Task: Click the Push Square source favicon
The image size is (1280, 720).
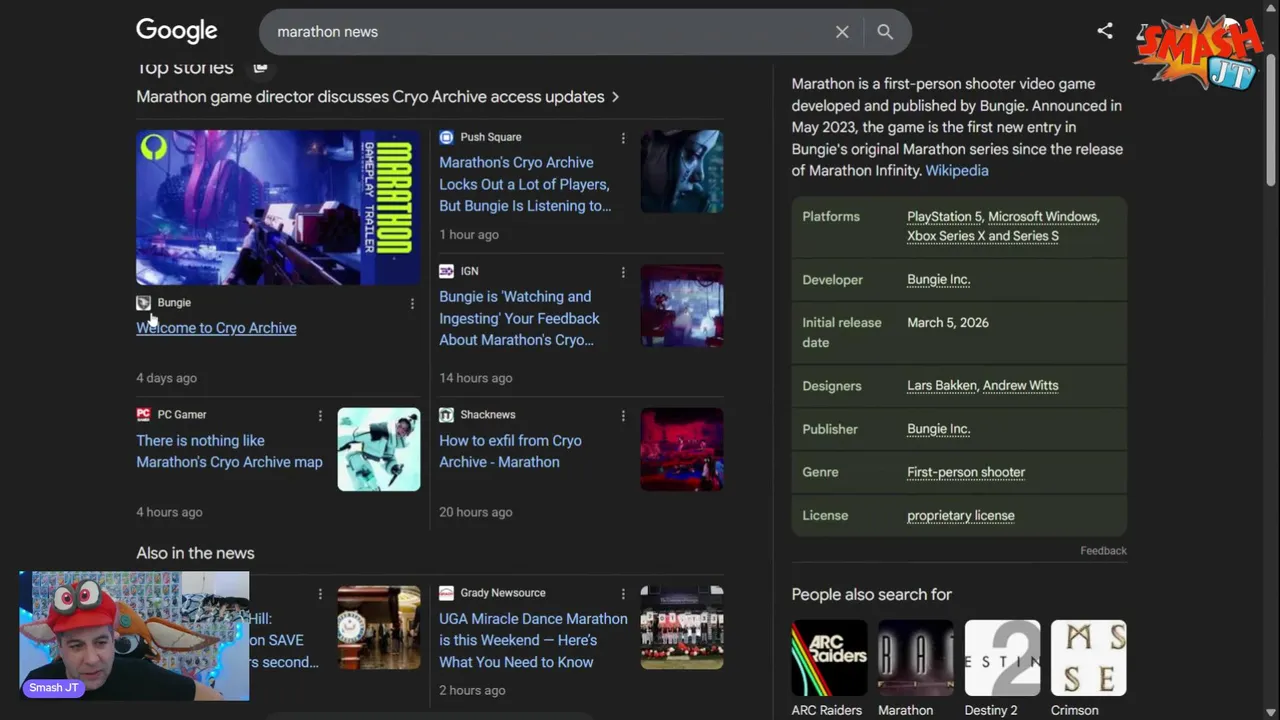Action: pyautogui.click(x=446, y=137)
